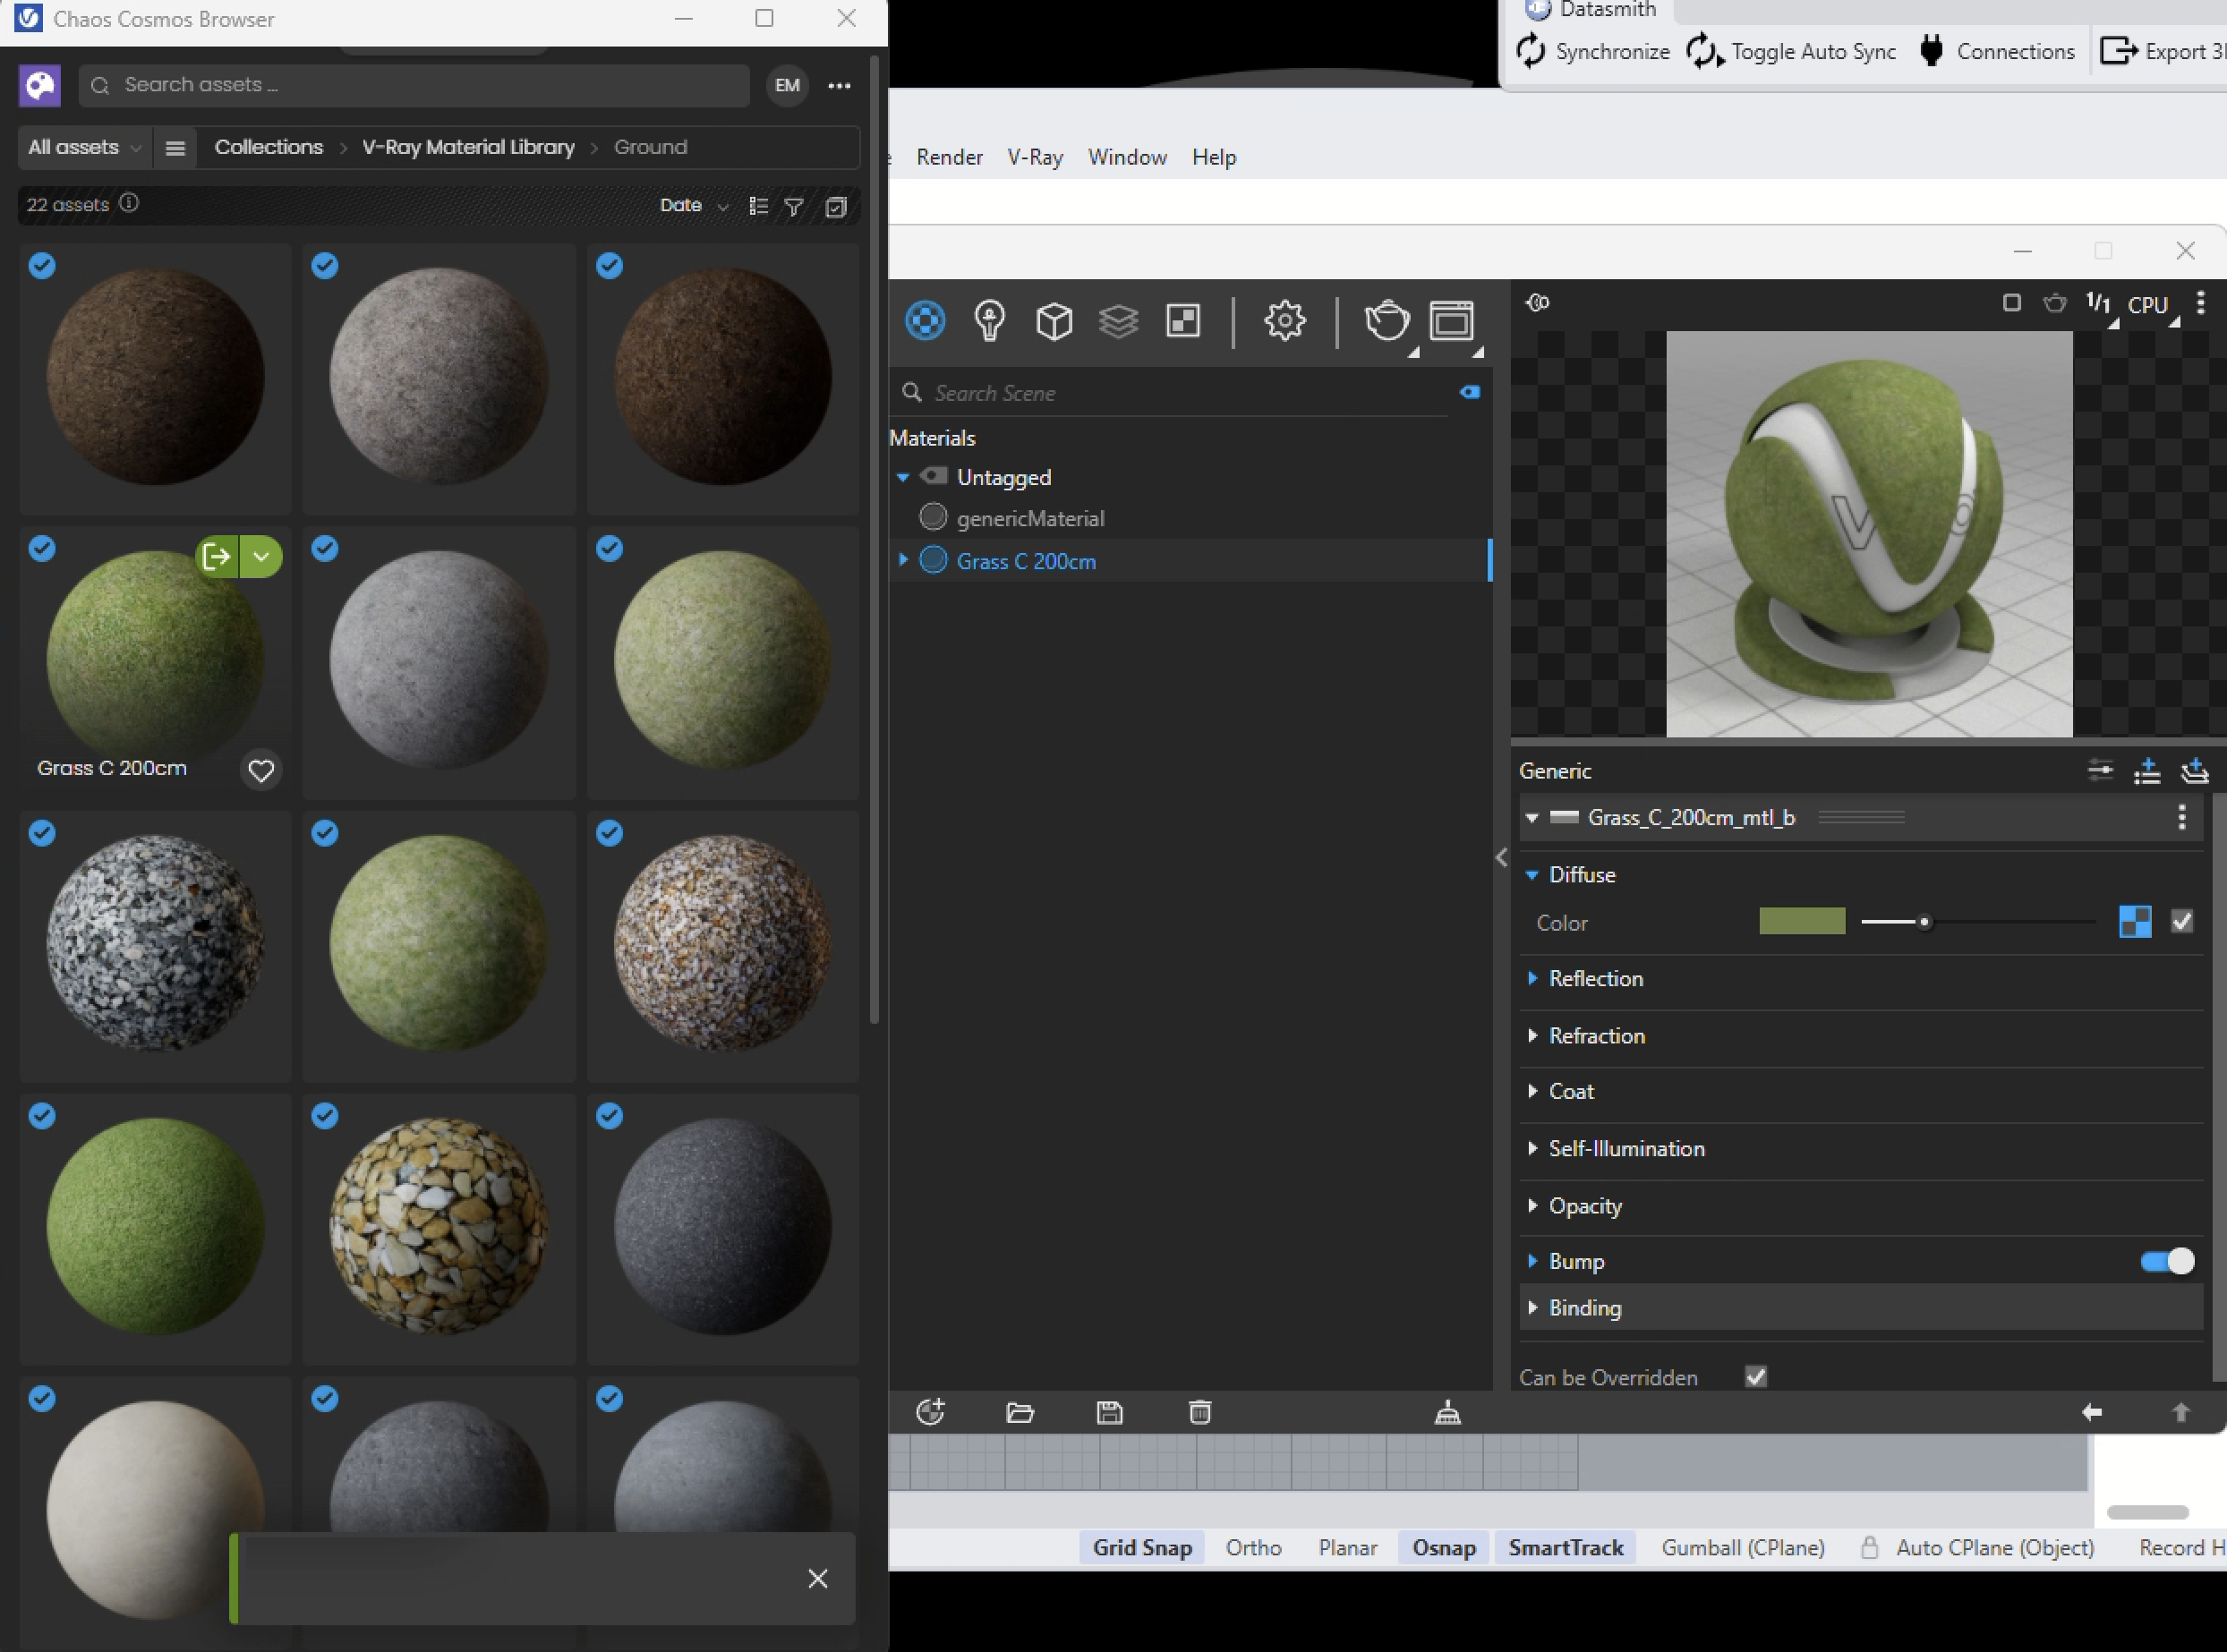Image resolution: width=2227 pixels, height=1652 pixels.
Task: Toggle SmartTrack in status bar
Action: coord(1566,1548)
